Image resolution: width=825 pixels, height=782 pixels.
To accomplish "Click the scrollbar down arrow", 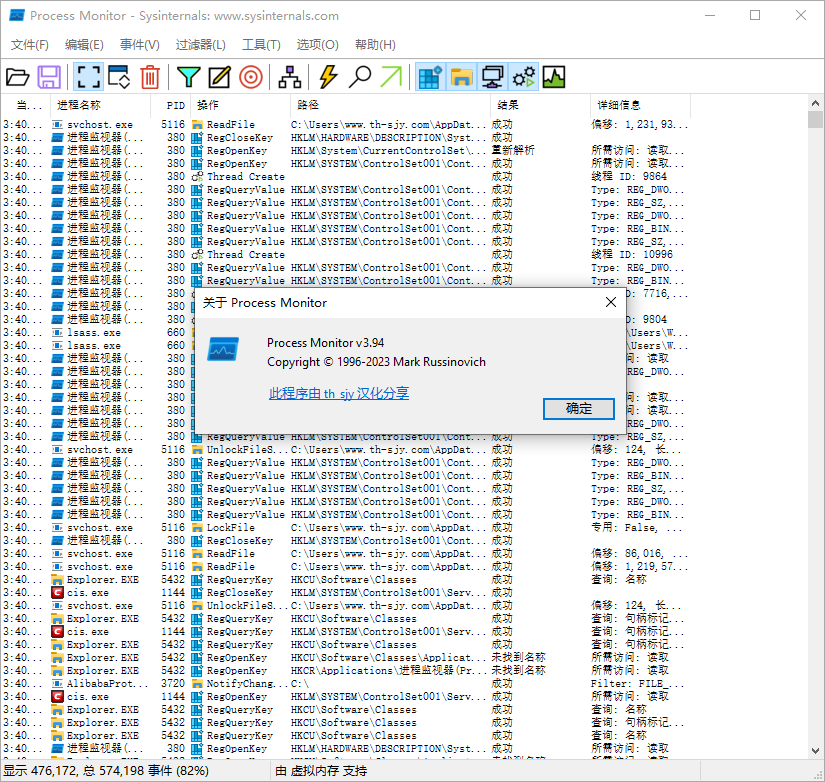I will 815,750.
